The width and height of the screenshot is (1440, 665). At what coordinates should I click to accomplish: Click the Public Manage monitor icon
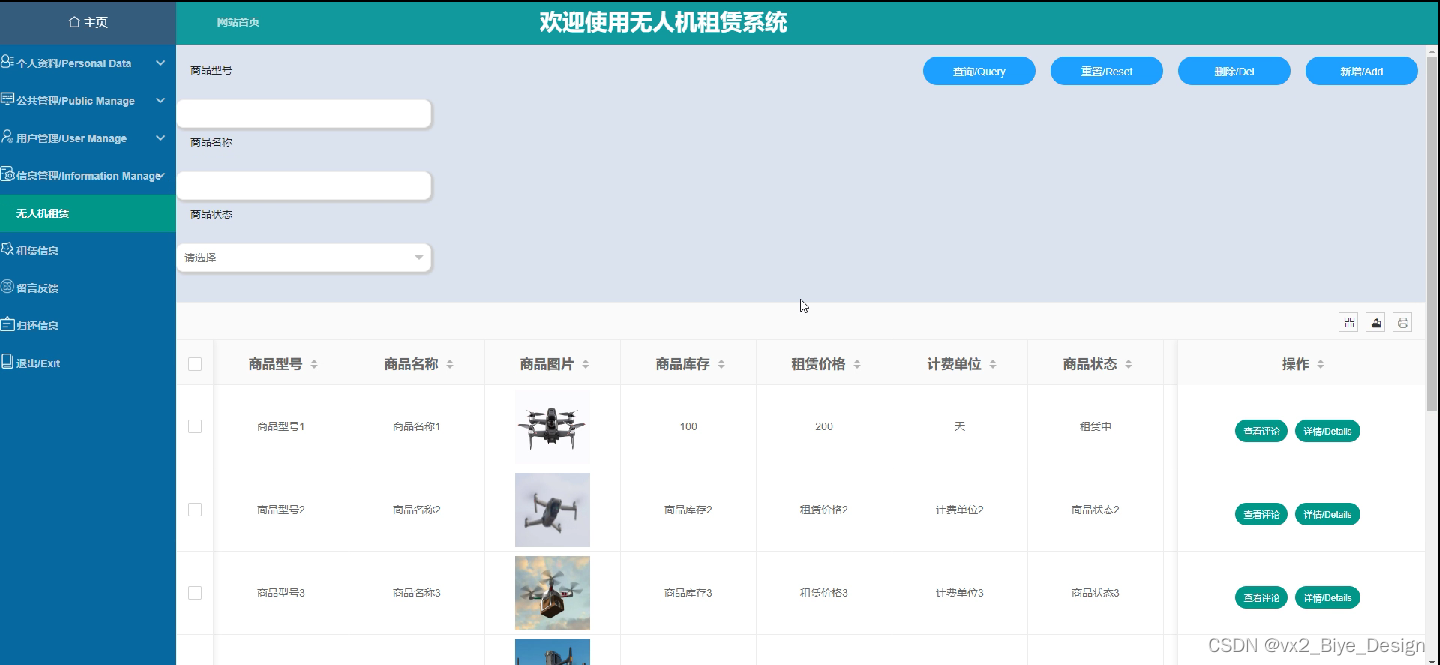pyautogui.click(x=7, y=100)
